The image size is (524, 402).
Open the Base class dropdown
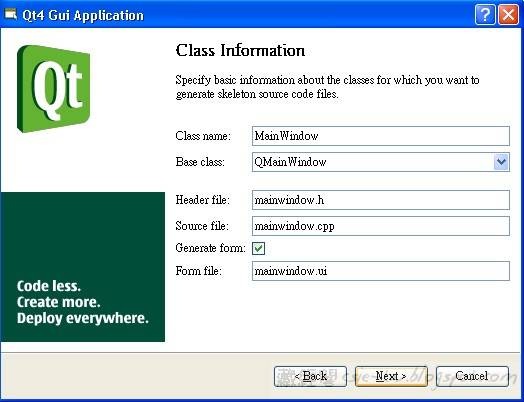pyautogui.click(x=501, y=162)
